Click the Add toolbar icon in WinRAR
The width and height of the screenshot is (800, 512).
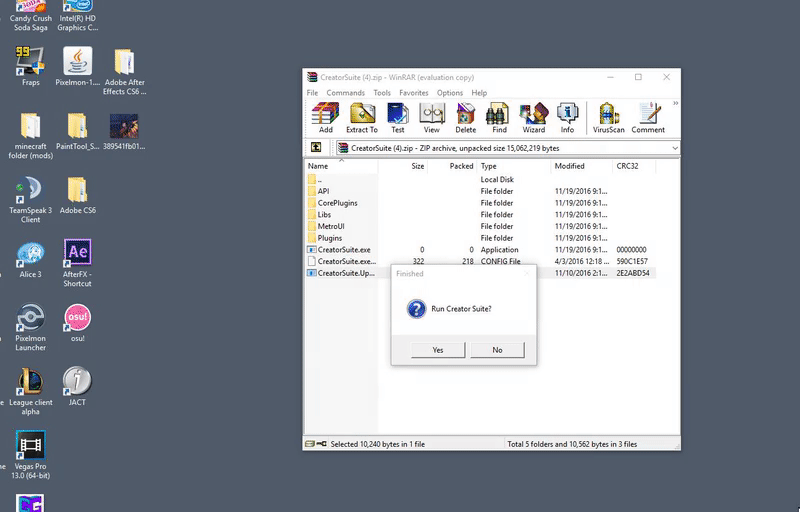click(x=326, y=118)
